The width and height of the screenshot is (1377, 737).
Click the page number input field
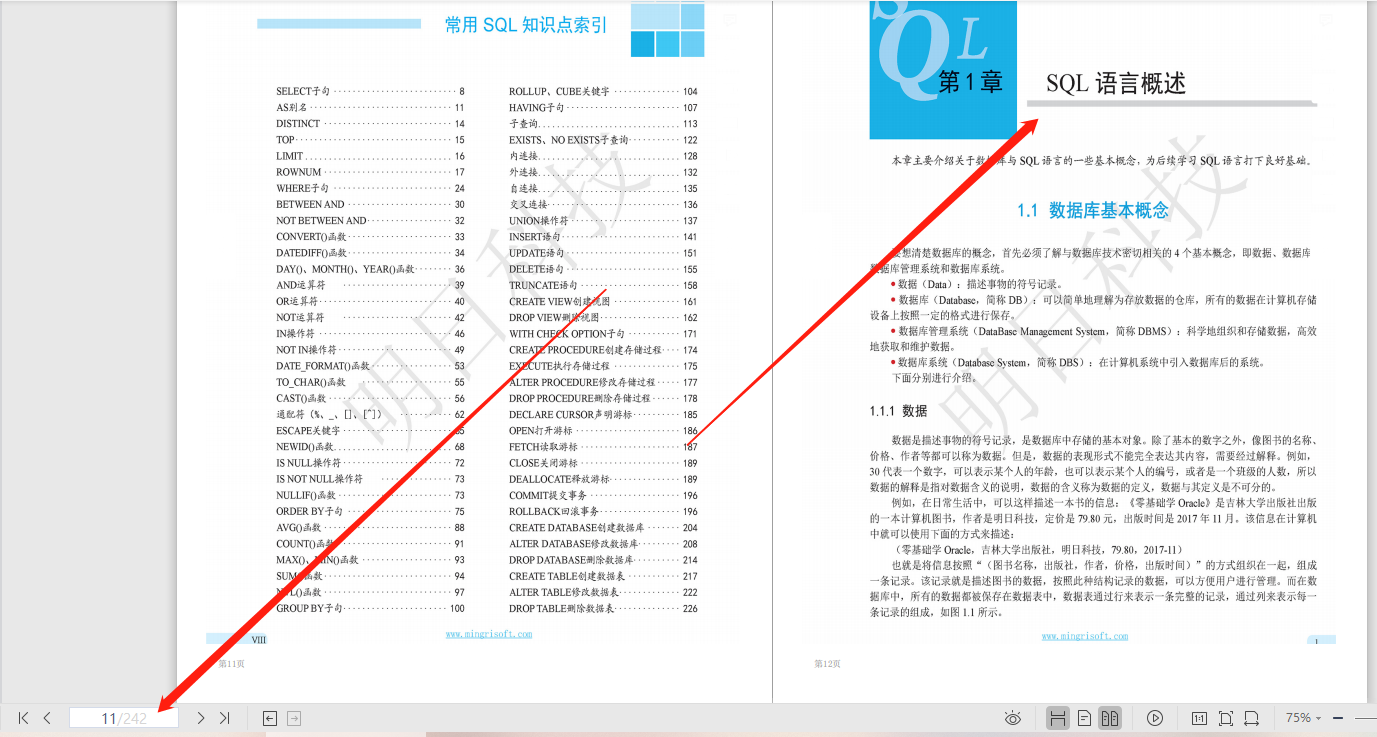[x=124, y=718]
